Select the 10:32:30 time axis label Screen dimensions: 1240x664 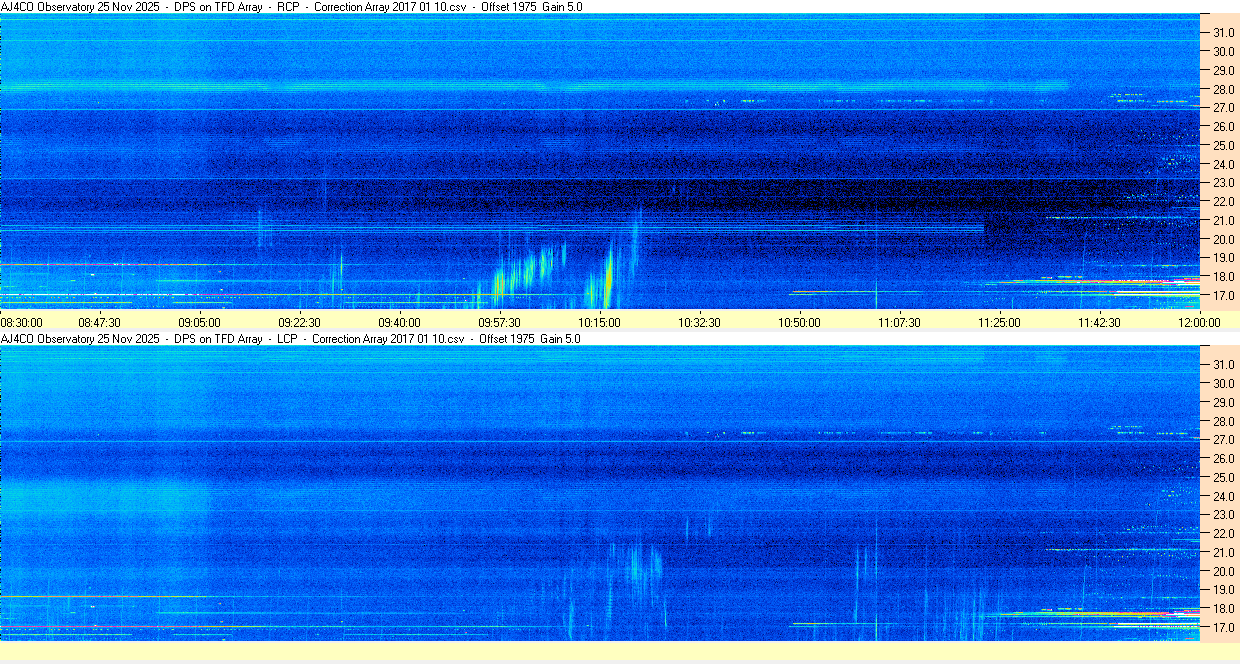[700, 322]
